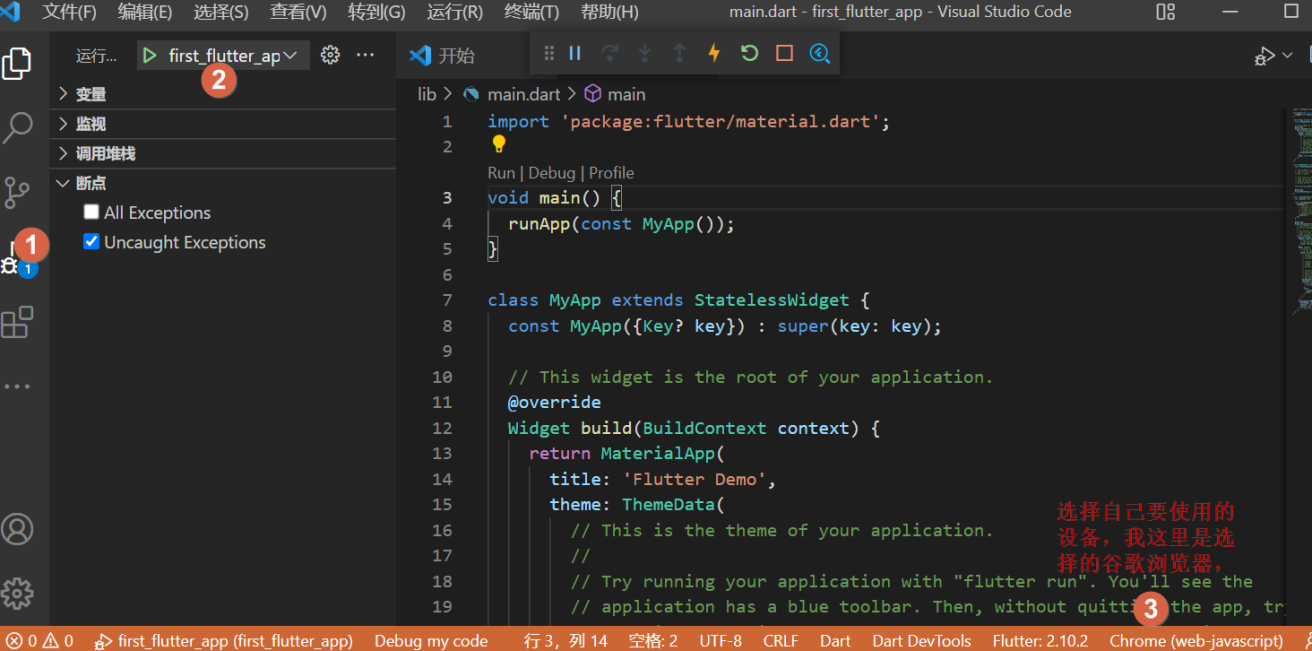Click run-or-debug icon at editor top right
The height and width of the screenshot is (651, 1312).
pos(1265,56)
